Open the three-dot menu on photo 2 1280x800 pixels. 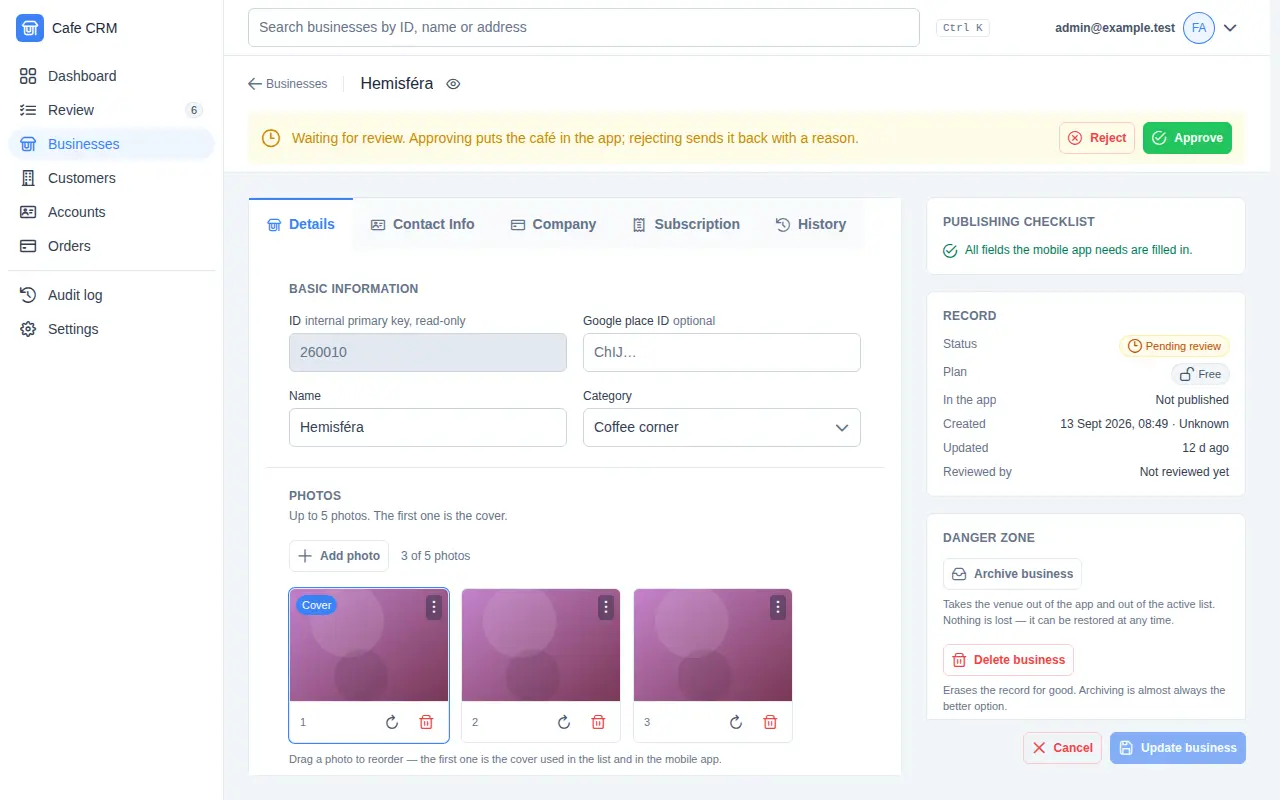(x=606, y=607)
